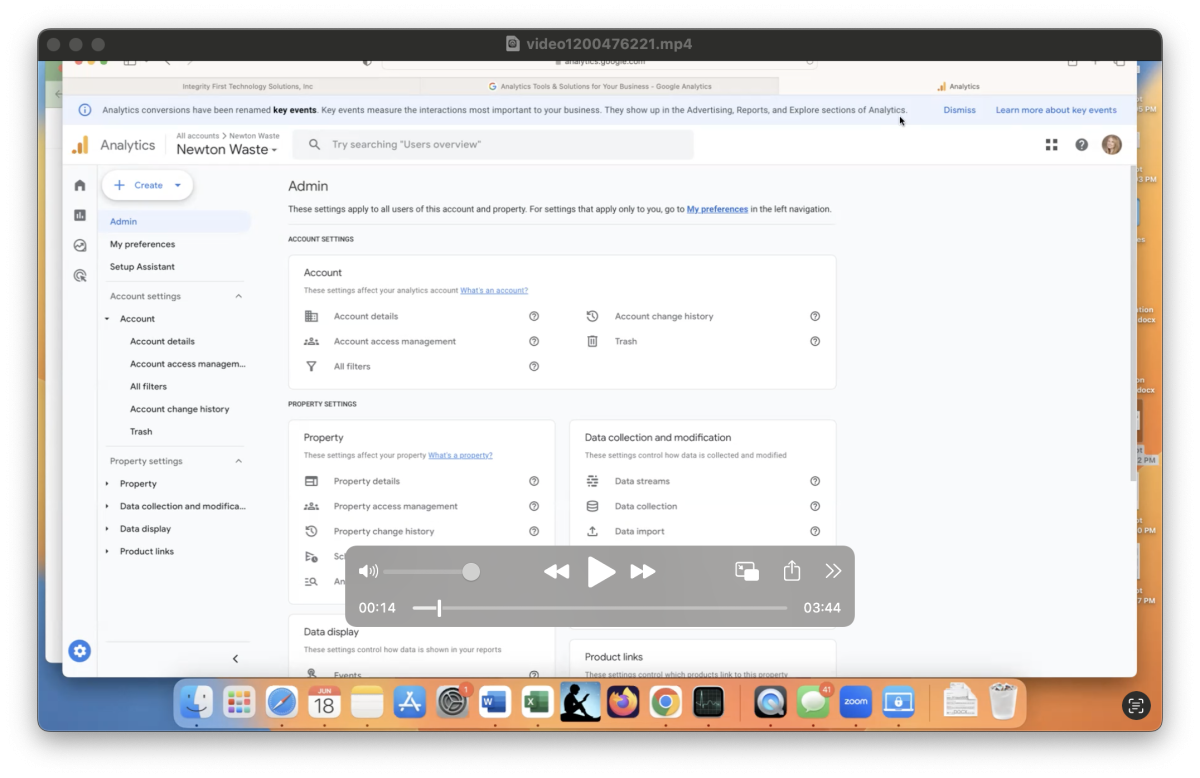This screenshot has height=778, width=1200.
Task: Open the Trash icon under Account settings
Action: (591, 340)
